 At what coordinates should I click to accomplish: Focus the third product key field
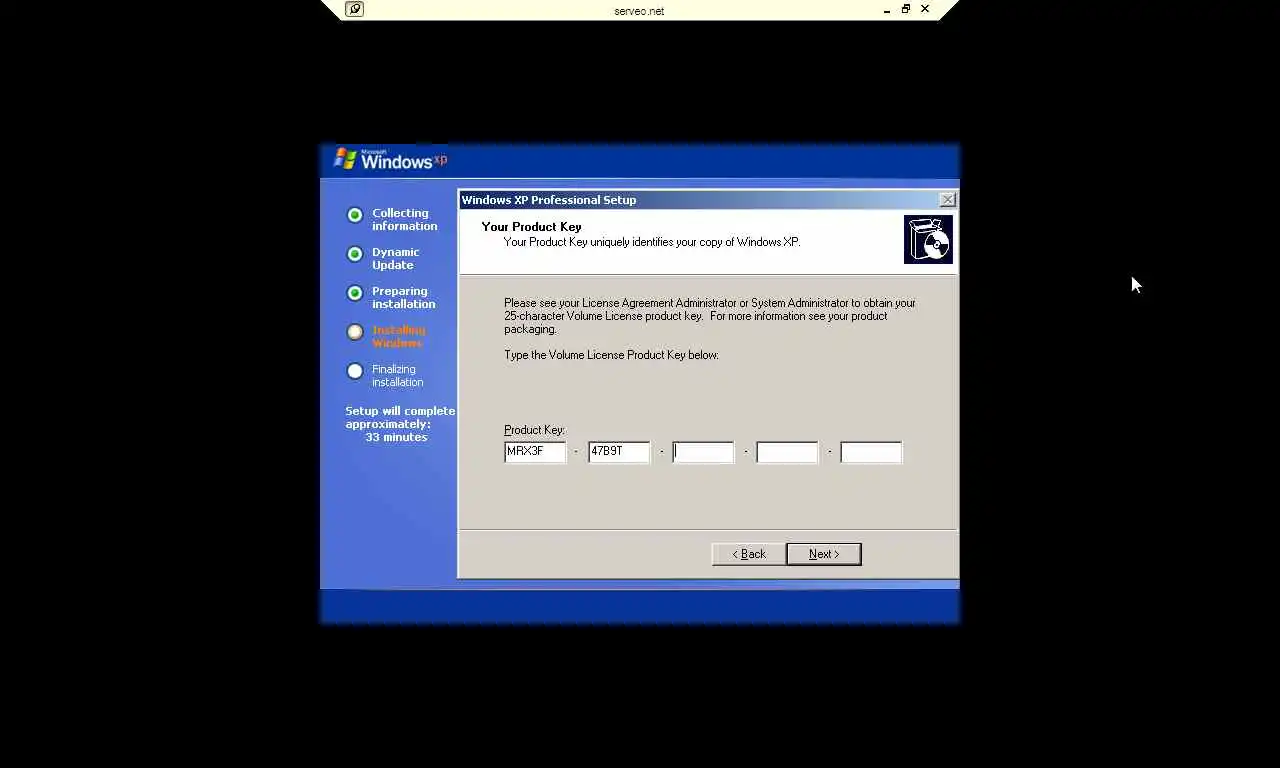(x=703, y=452)
